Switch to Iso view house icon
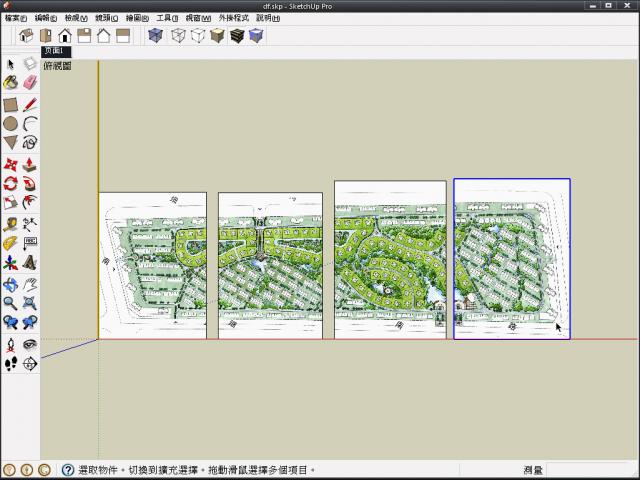 point(27,36)
